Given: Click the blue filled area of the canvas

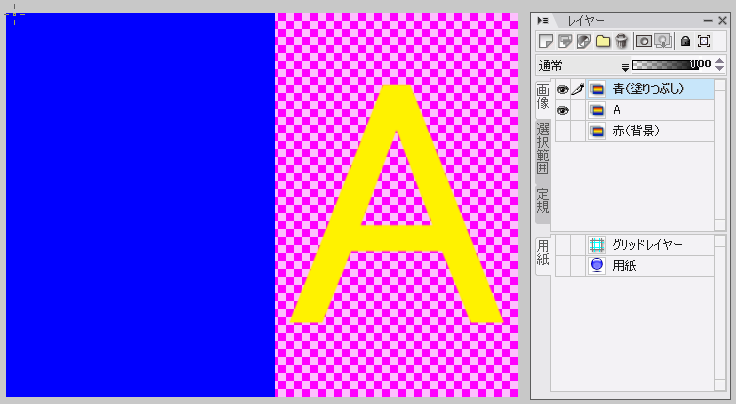Looking at the screenshot, I should tap(140, 205).
